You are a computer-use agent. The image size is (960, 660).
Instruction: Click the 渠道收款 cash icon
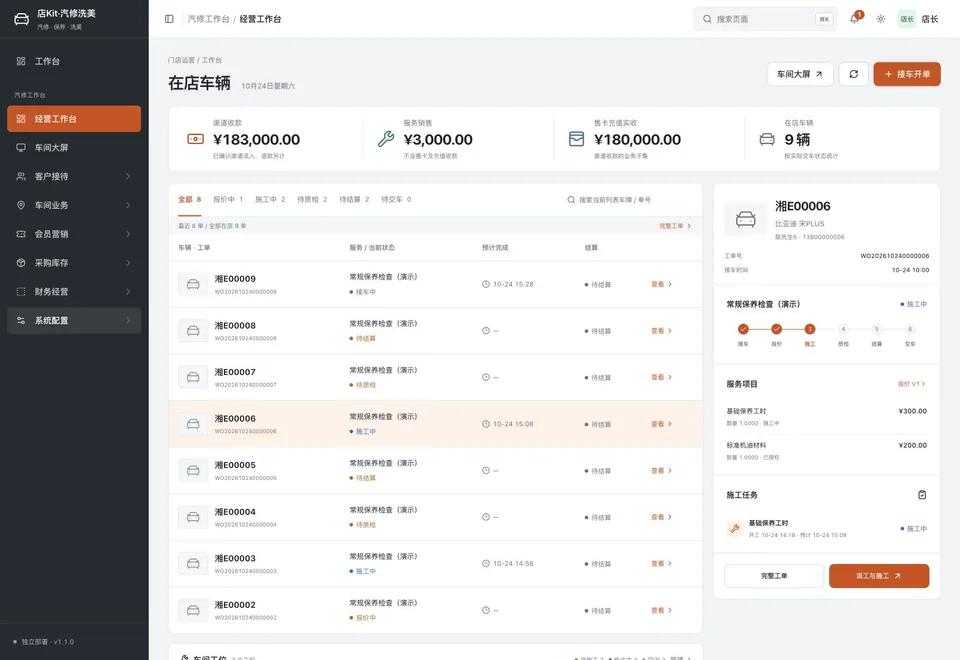[195, 139]
